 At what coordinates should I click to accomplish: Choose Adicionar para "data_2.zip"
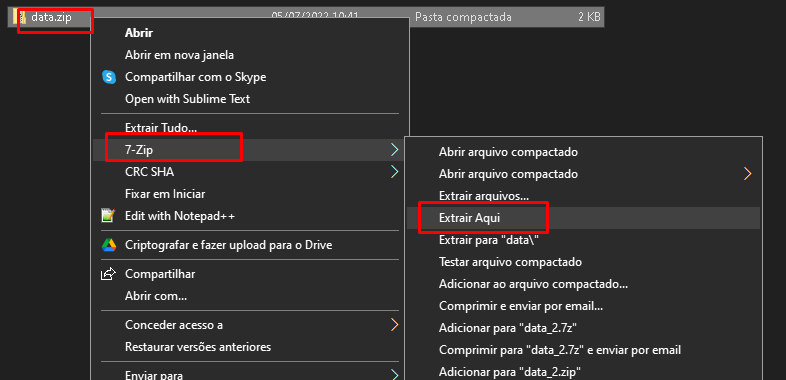[510, 372]
